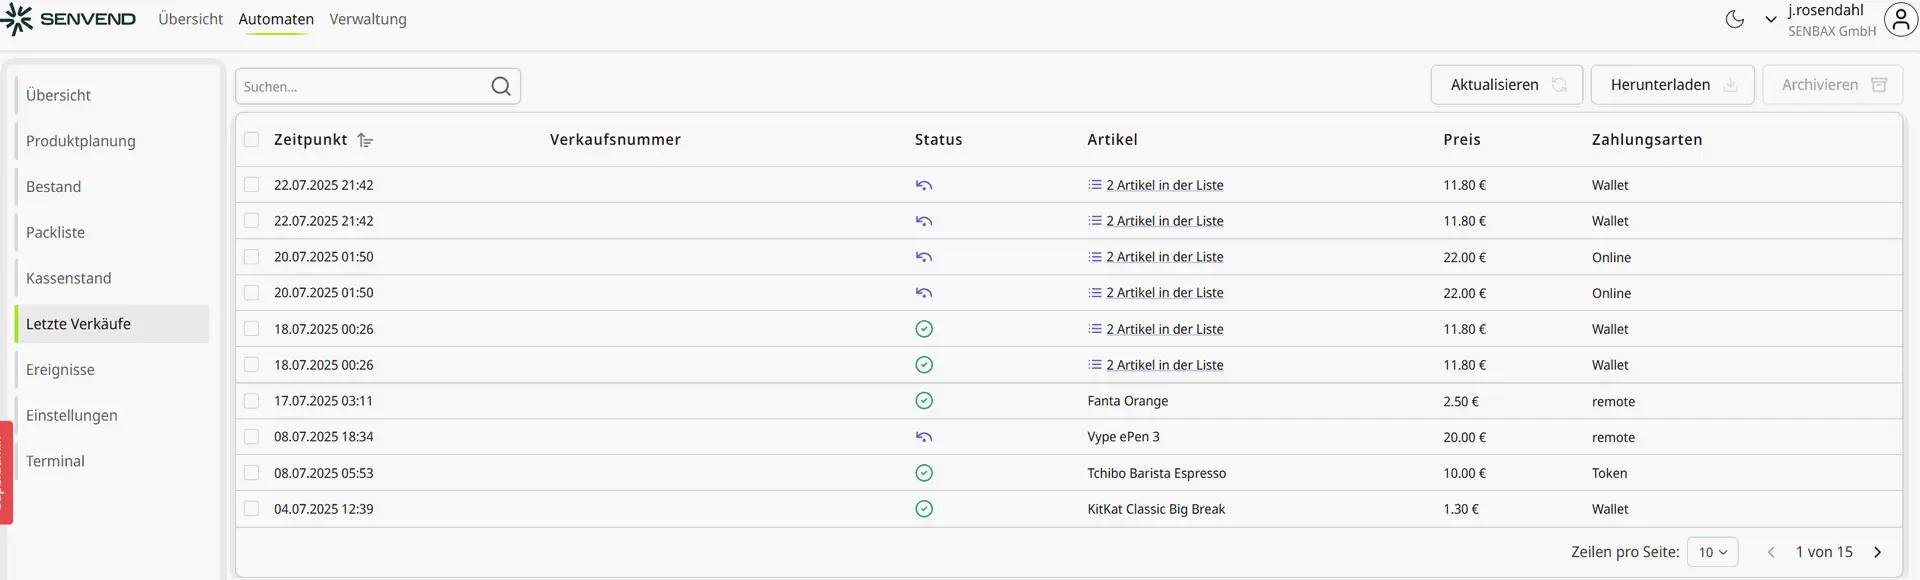Check the row dated 17.07.2025 03:11

click(x=251, y=401)
